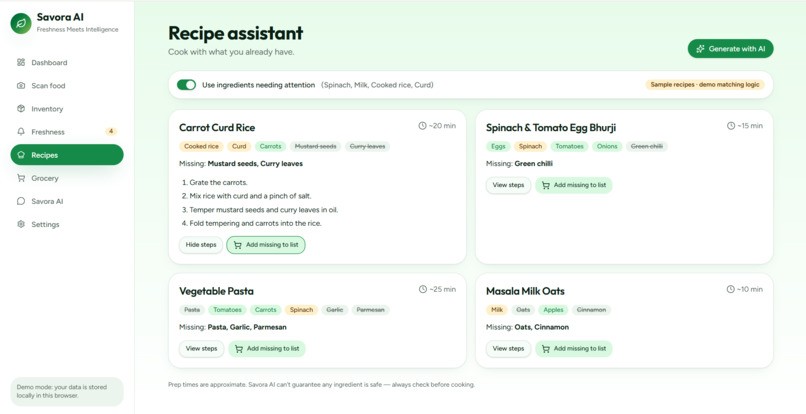Click clock icon on Vegetable Pasta card
The image size is (806, 414).
[x=423, y=289]
